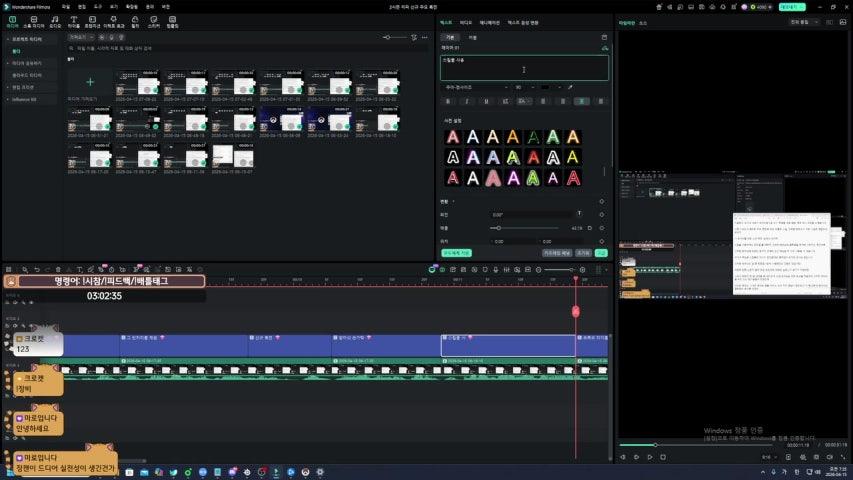Image resolution: width=853 pixels, height=480 pixels.
Task: Expand the 프로젝트 미디어 tree item
Action: tap(6, 39)
